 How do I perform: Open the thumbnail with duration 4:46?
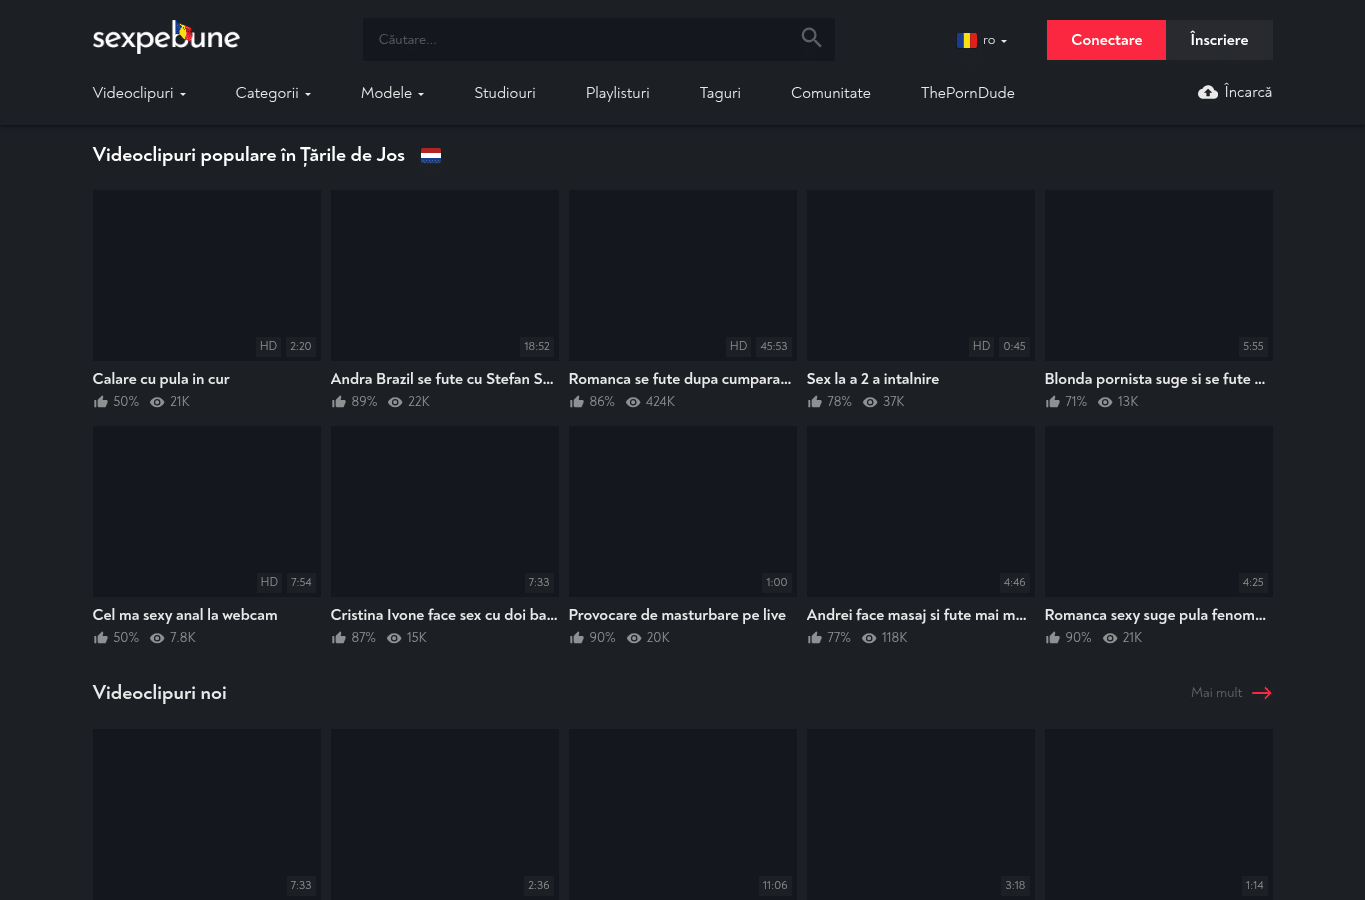pyautogui.click(x=921, y=512)
